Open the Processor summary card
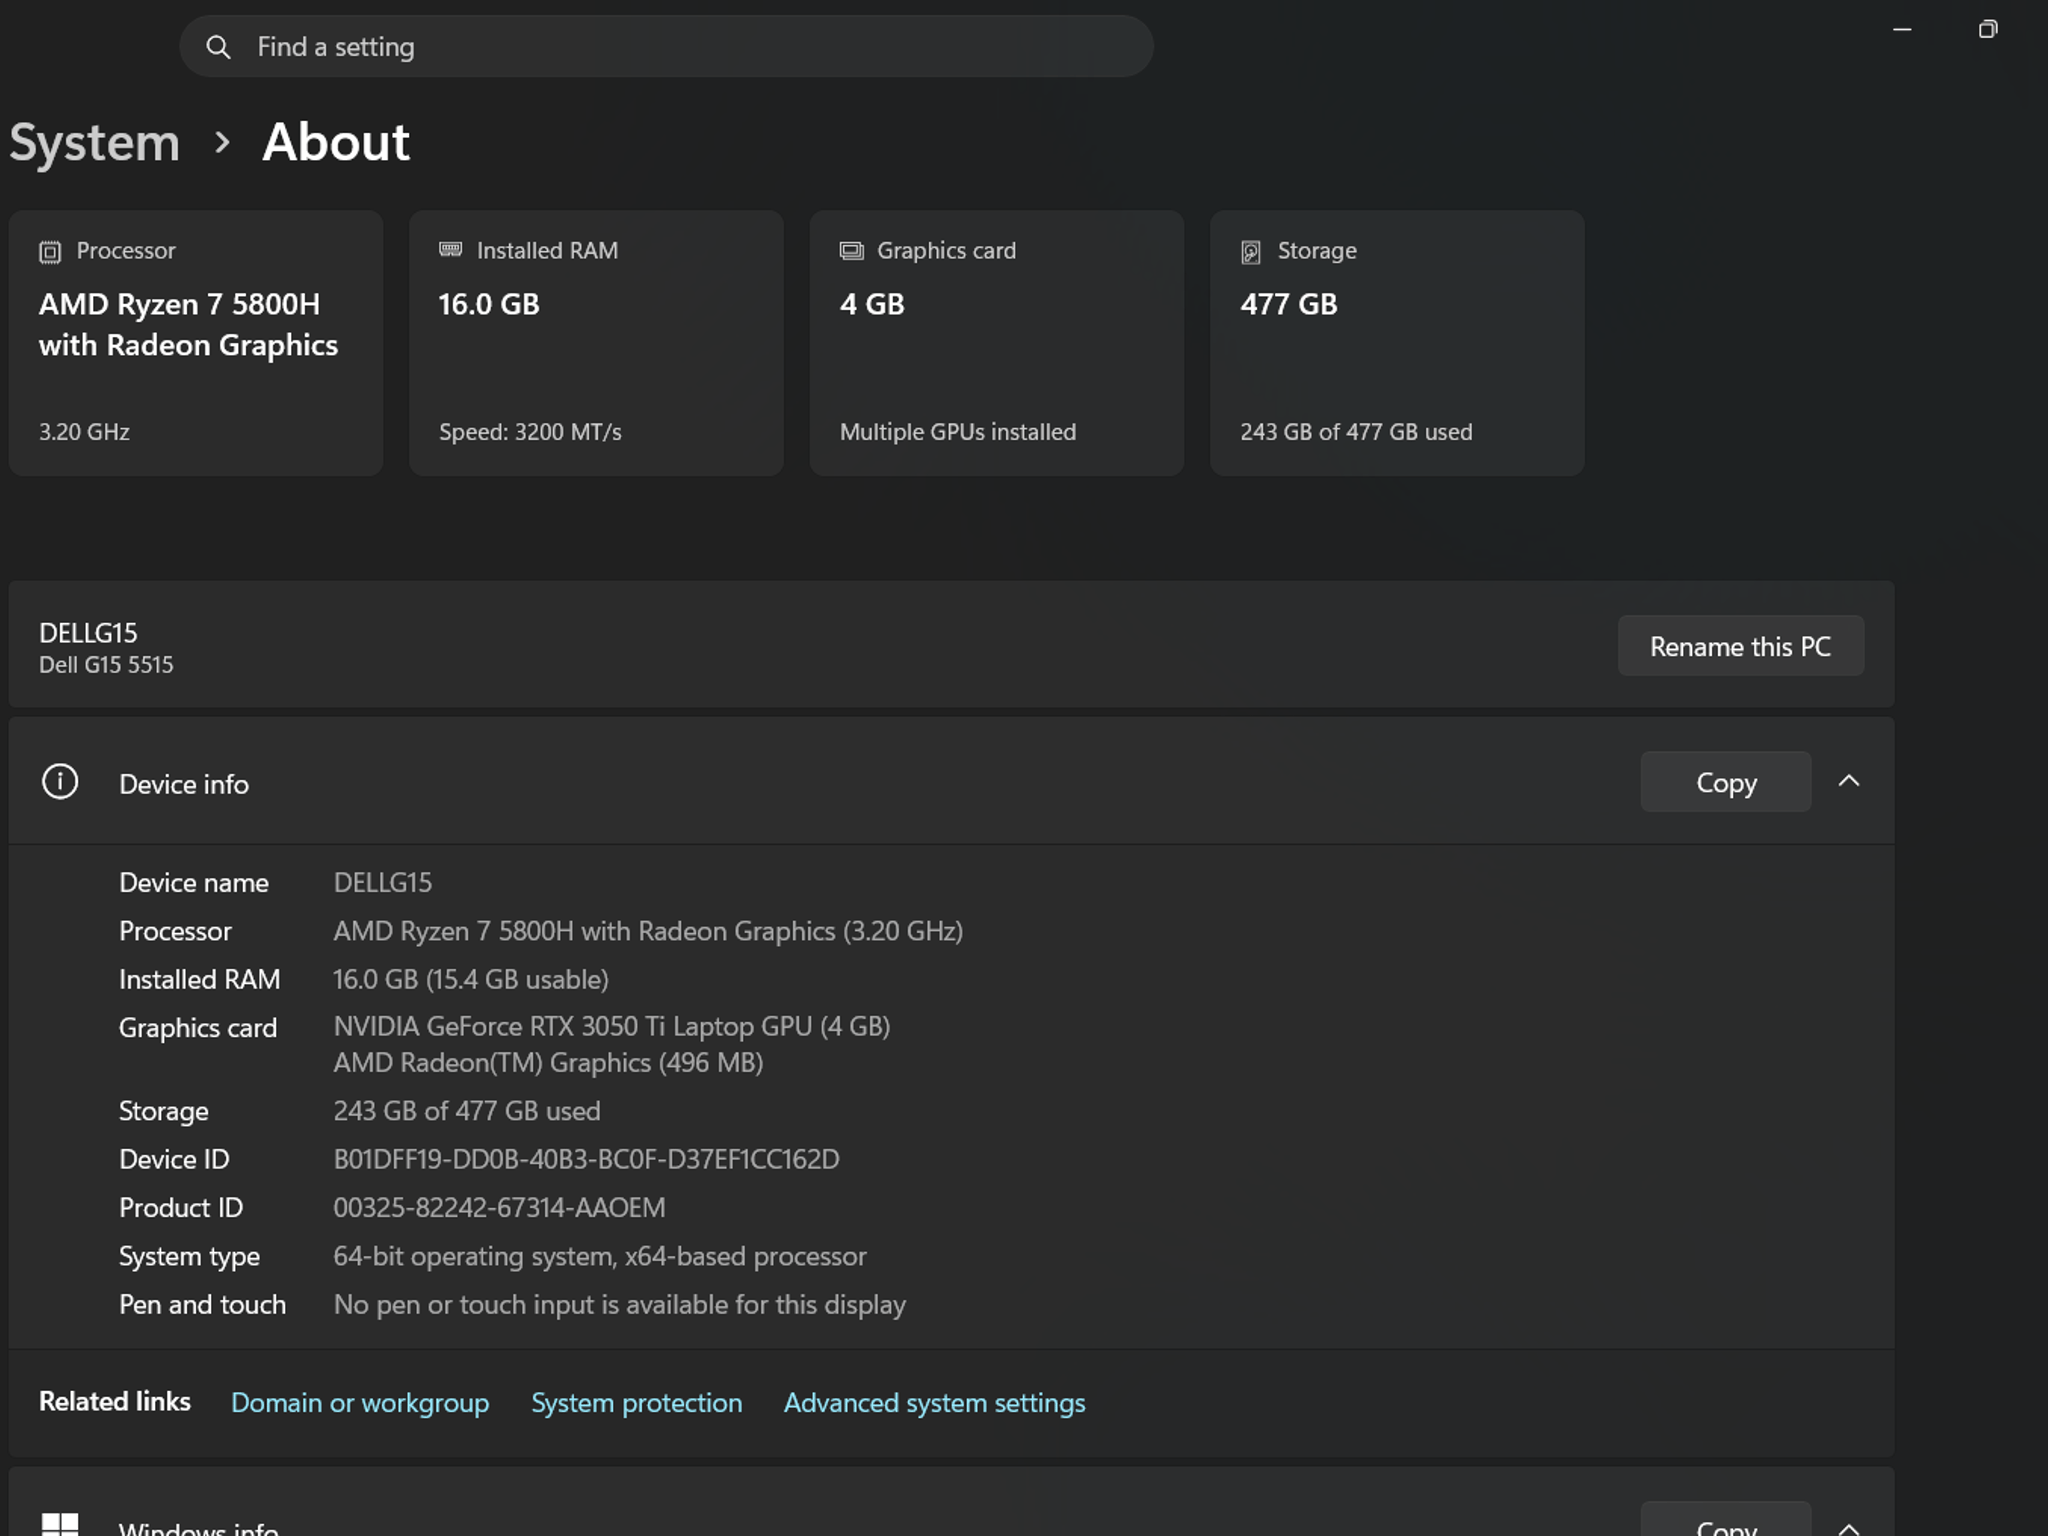 click(x=196, y=343)
